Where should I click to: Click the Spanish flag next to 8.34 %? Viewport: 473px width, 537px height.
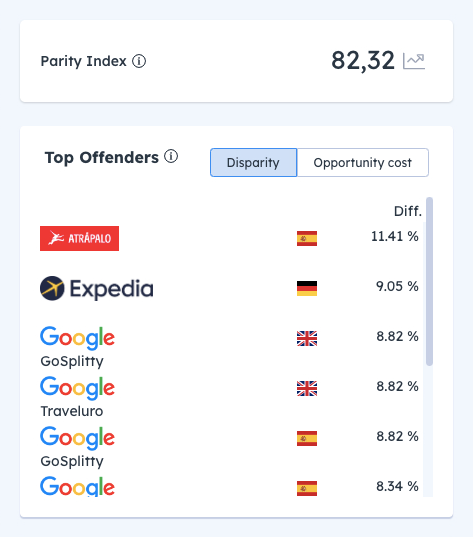[307, 488]
